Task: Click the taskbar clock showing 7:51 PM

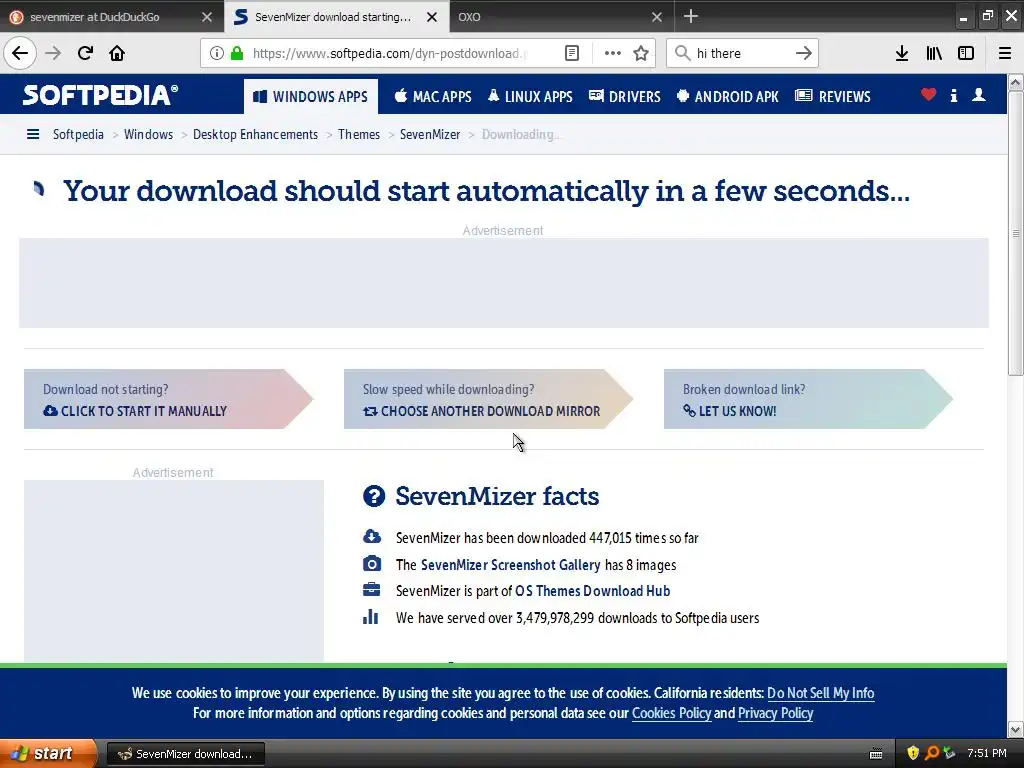Action: 987,753
